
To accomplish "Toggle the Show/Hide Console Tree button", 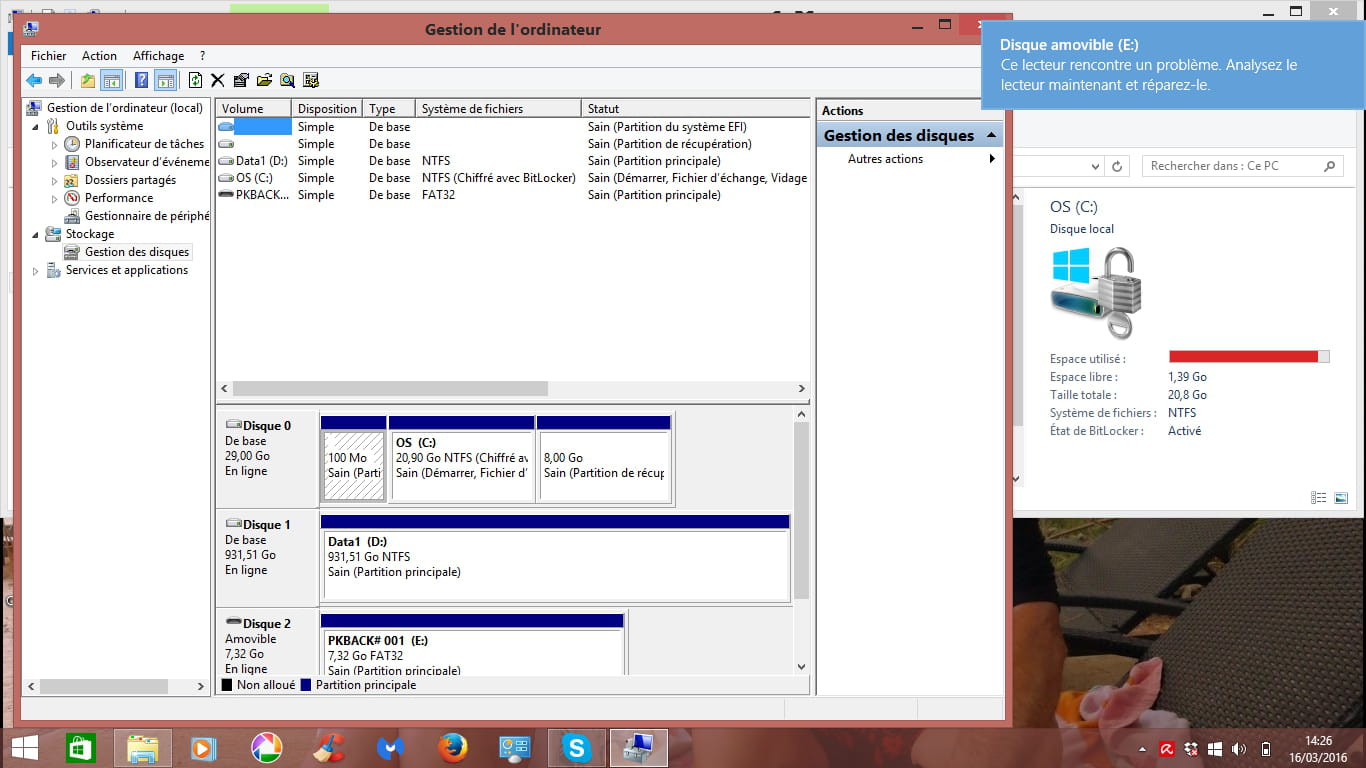I will [x=112, y=81].
